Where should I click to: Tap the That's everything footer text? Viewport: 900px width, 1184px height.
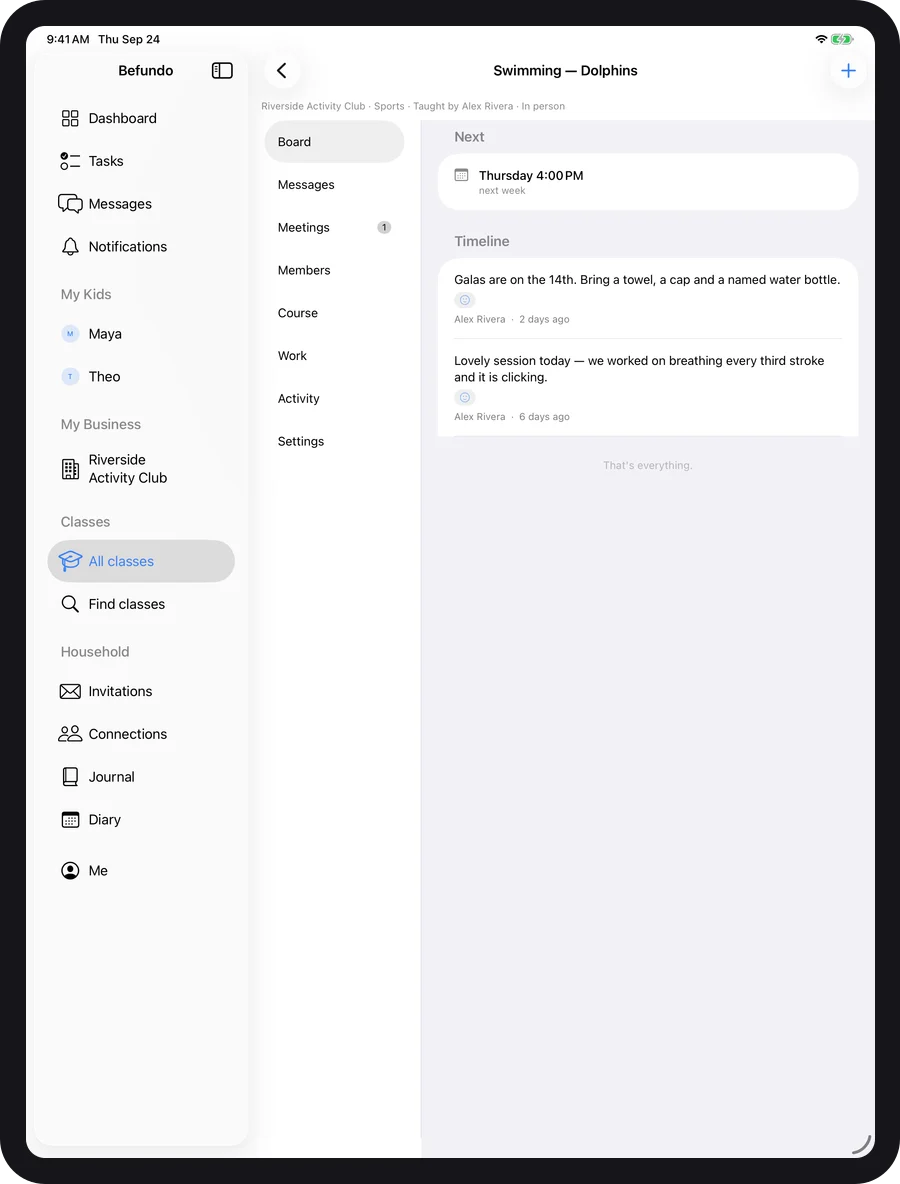point(648,465)
